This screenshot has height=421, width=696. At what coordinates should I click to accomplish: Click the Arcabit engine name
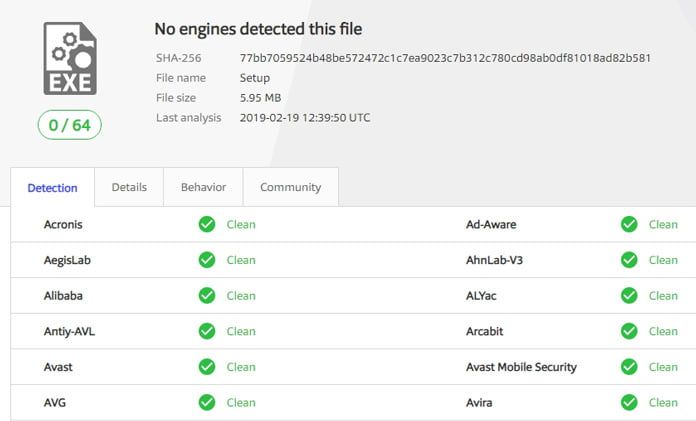(485, 331)
